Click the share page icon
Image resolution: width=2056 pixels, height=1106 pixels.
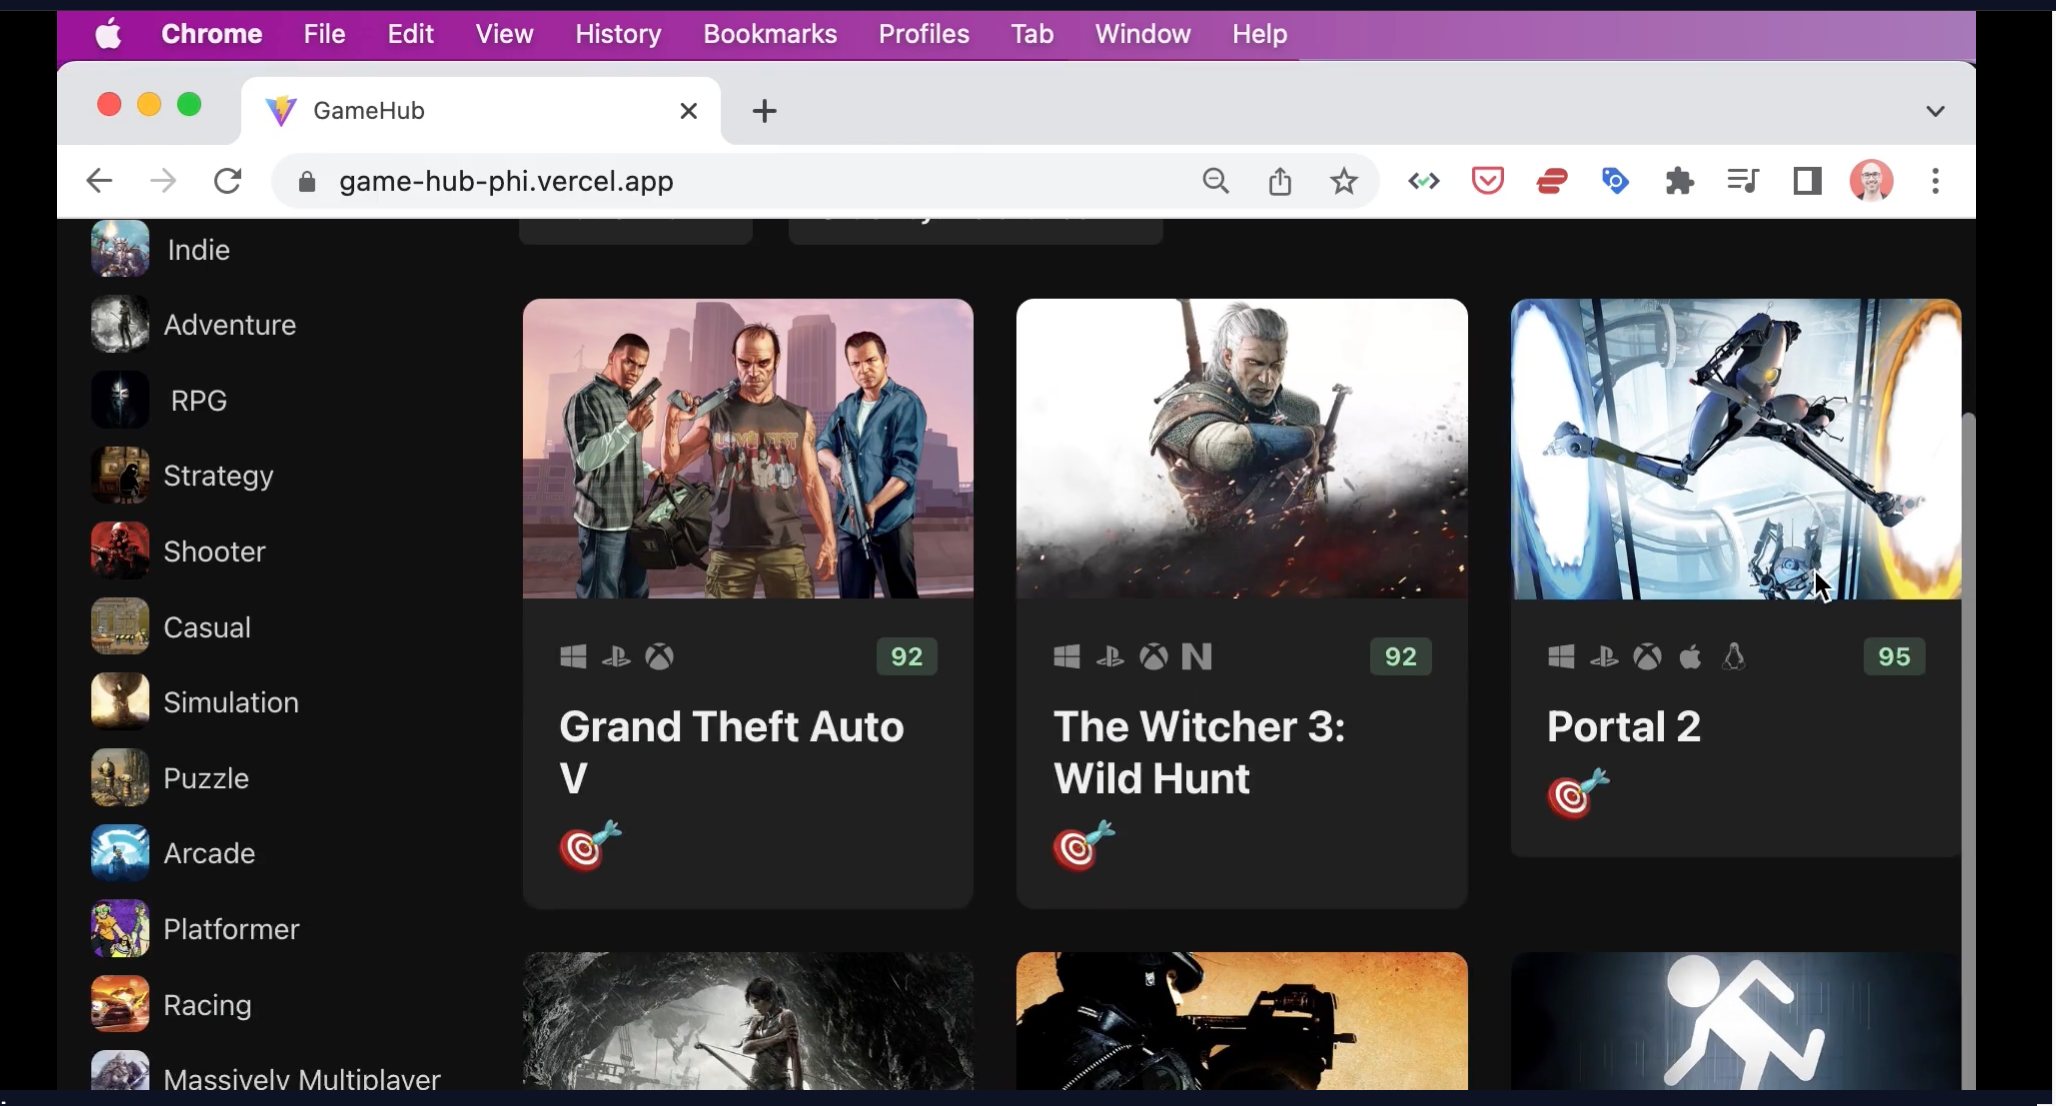(1280, 181)
